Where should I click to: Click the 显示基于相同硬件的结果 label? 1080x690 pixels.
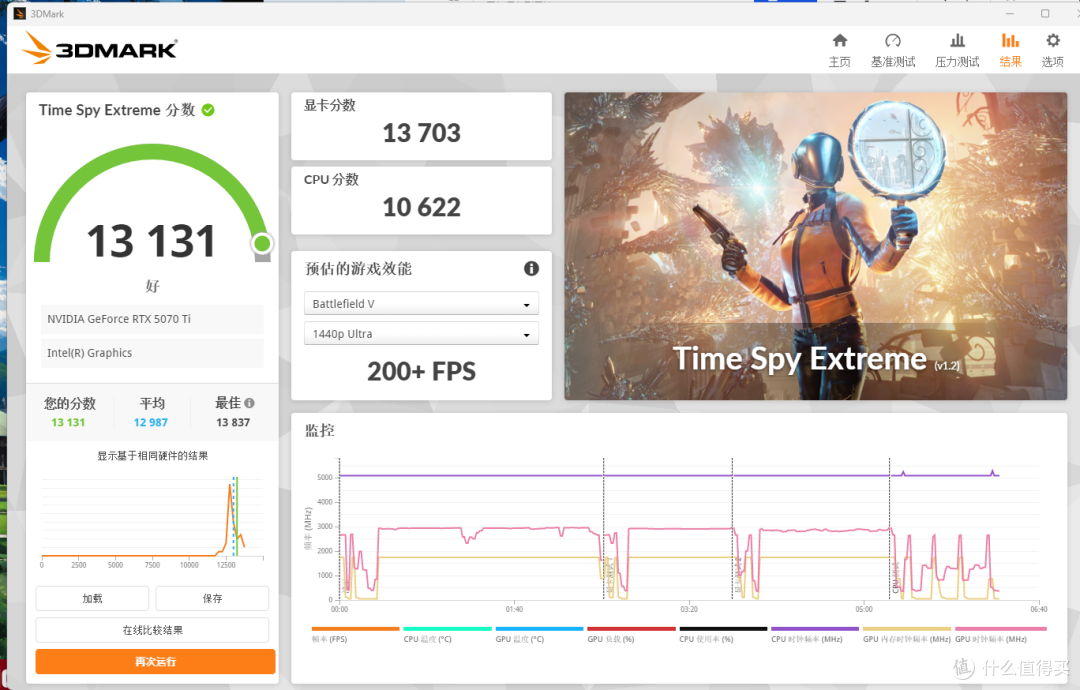click(x=152, y=456)
